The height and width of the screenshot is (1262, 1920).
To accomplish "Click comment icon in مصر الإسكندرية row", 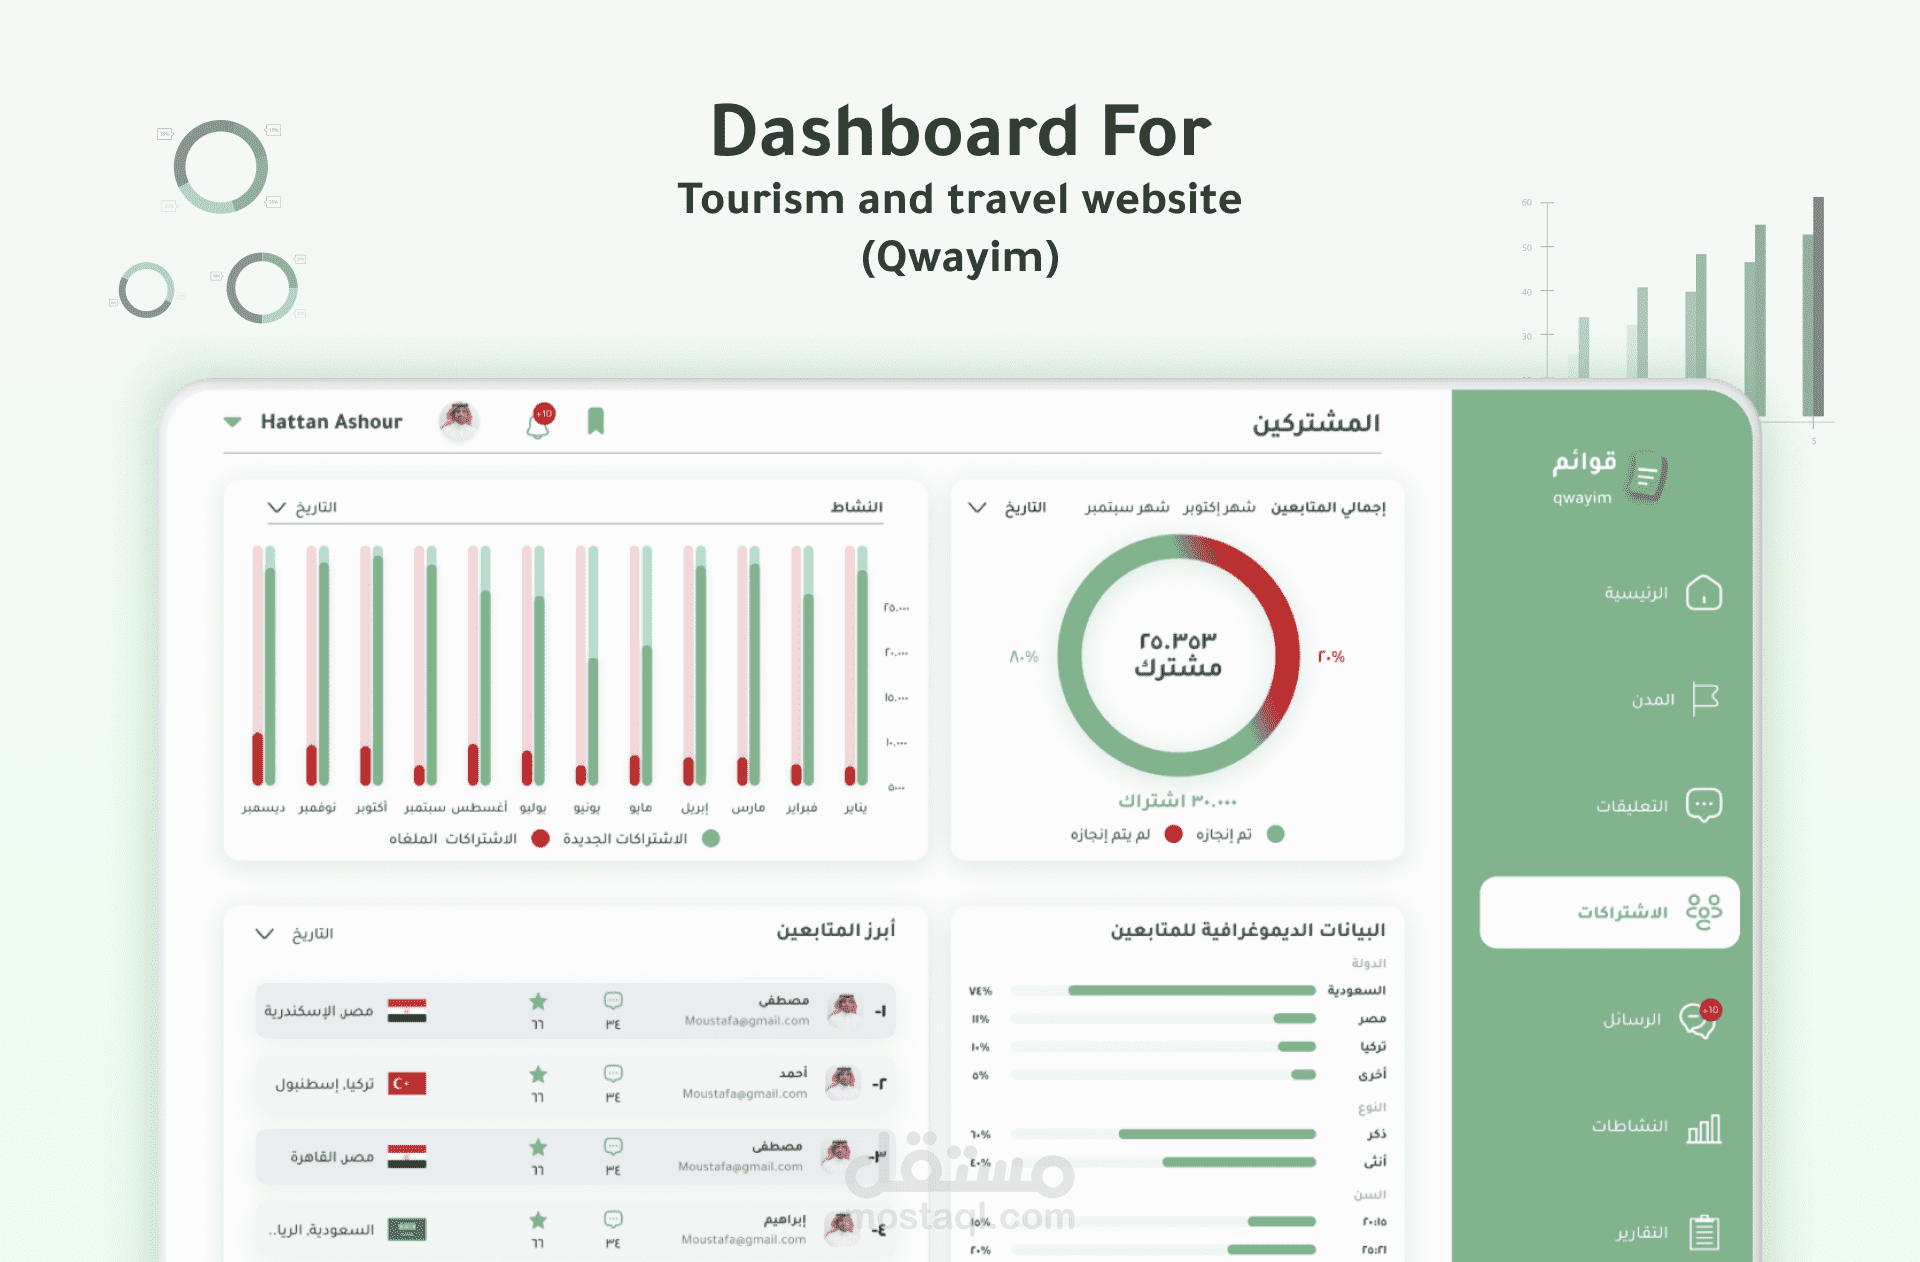I will 613,1001.
